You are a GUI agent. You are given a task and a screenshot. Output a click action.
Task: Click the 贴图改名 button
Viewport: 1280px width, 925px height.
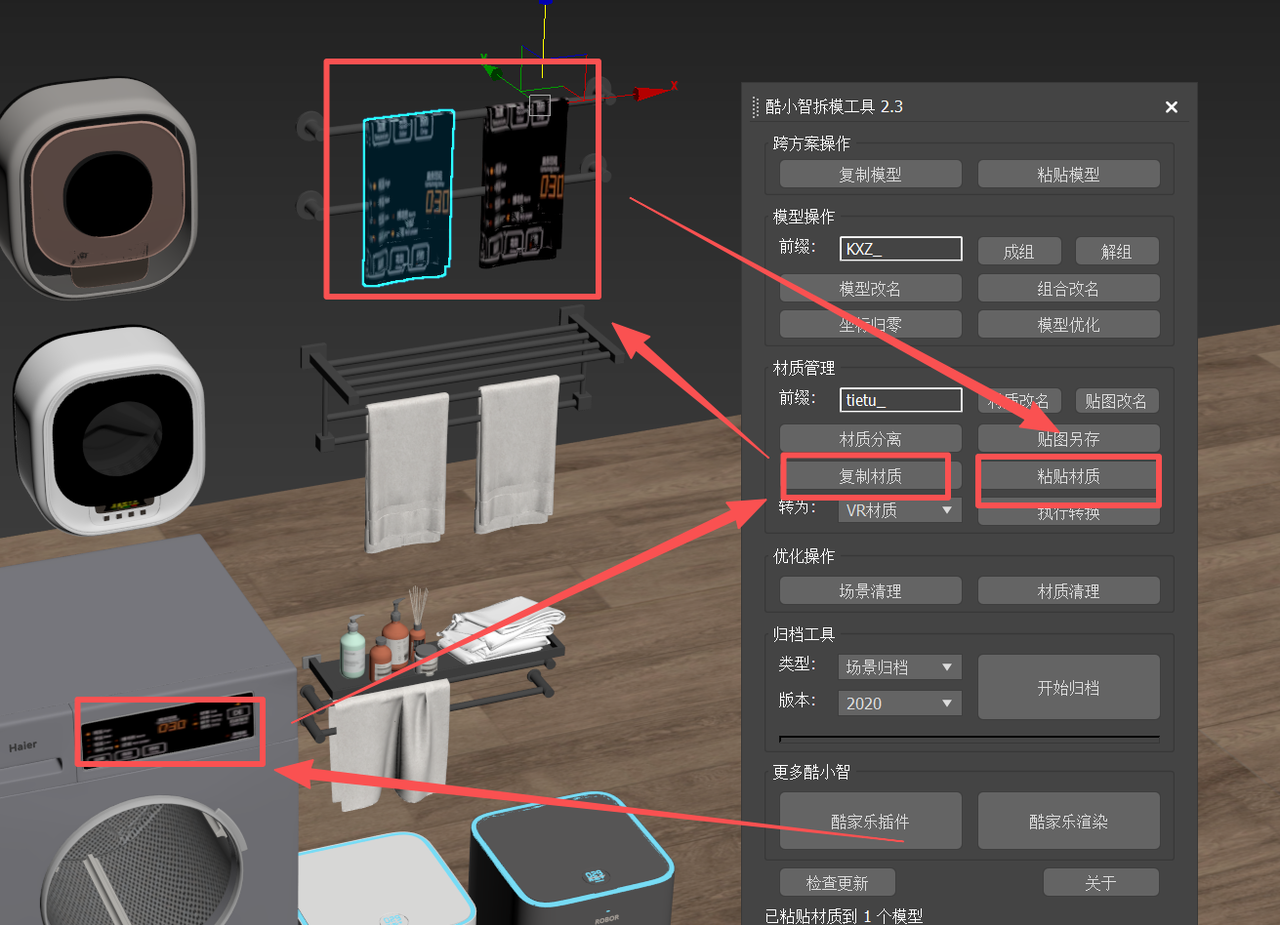point(1116,401)
